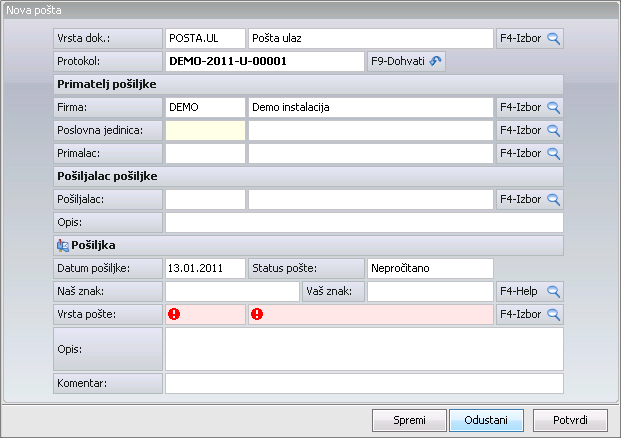The height and width of the screenshot is (438, 621).
Task: Focus the Vrsta pošte code field with error
Action: point(205,314)
